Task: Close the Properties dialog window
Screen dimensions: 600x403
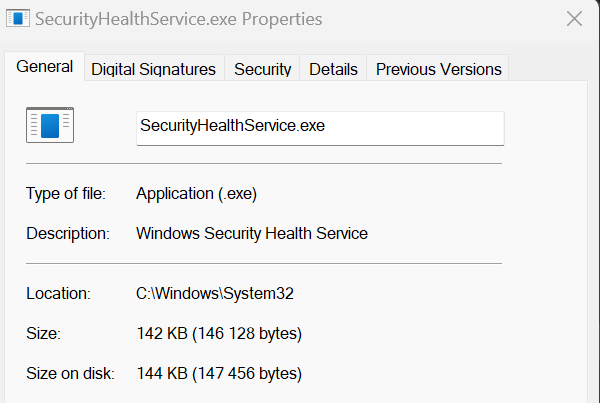Action: point(574,19)
